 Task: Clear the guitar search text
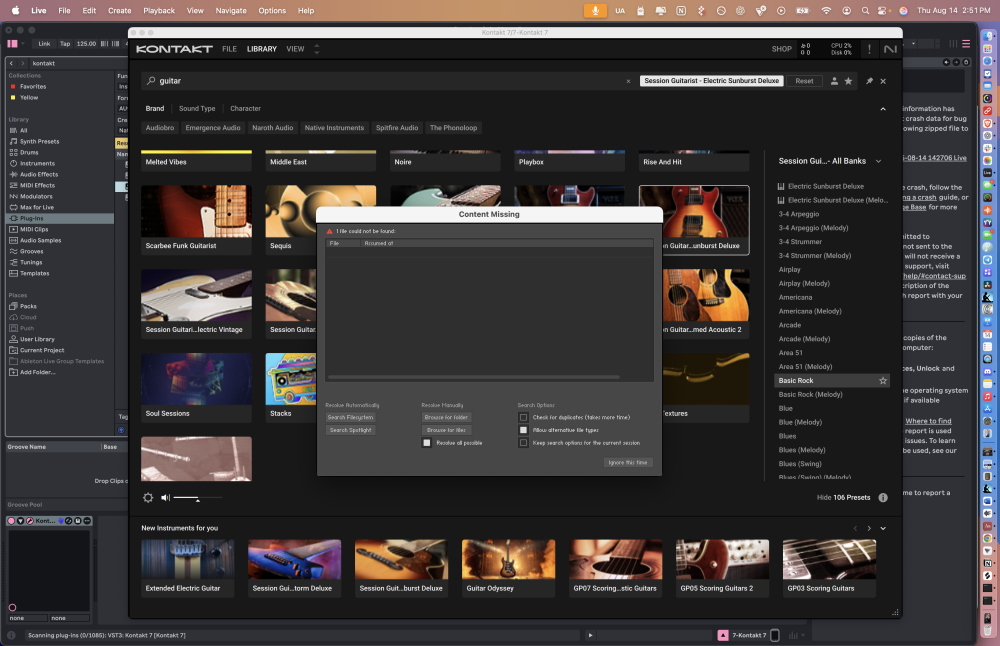628,81
